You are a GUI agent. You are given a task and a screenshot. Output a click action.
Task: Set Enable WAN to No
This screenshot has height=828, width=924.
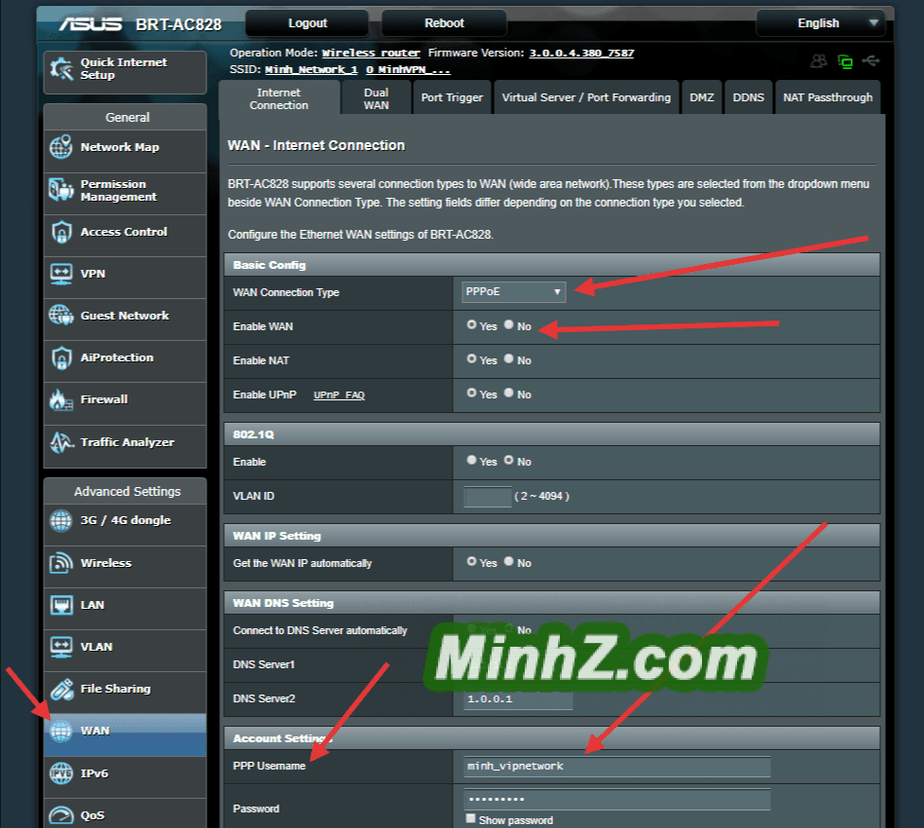pos(509,325)
